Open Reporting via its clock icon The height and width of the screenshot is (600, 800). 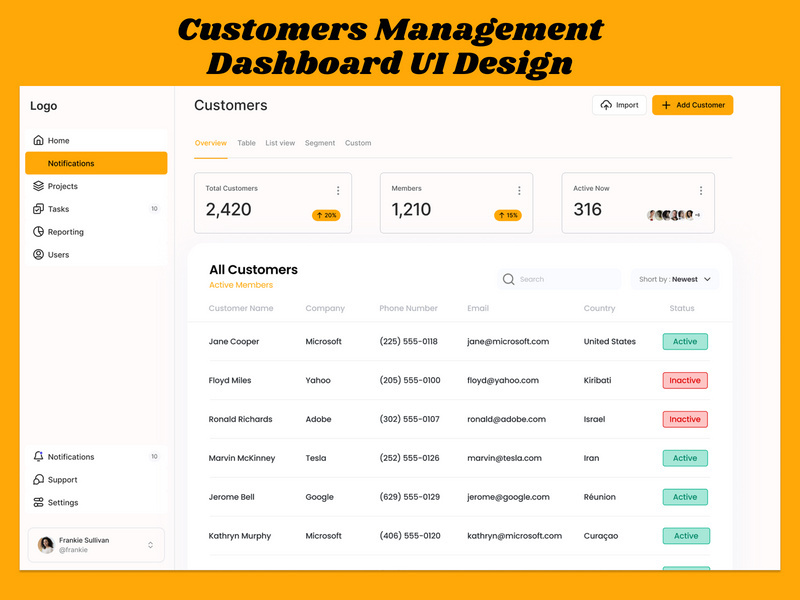pos(38,232)
